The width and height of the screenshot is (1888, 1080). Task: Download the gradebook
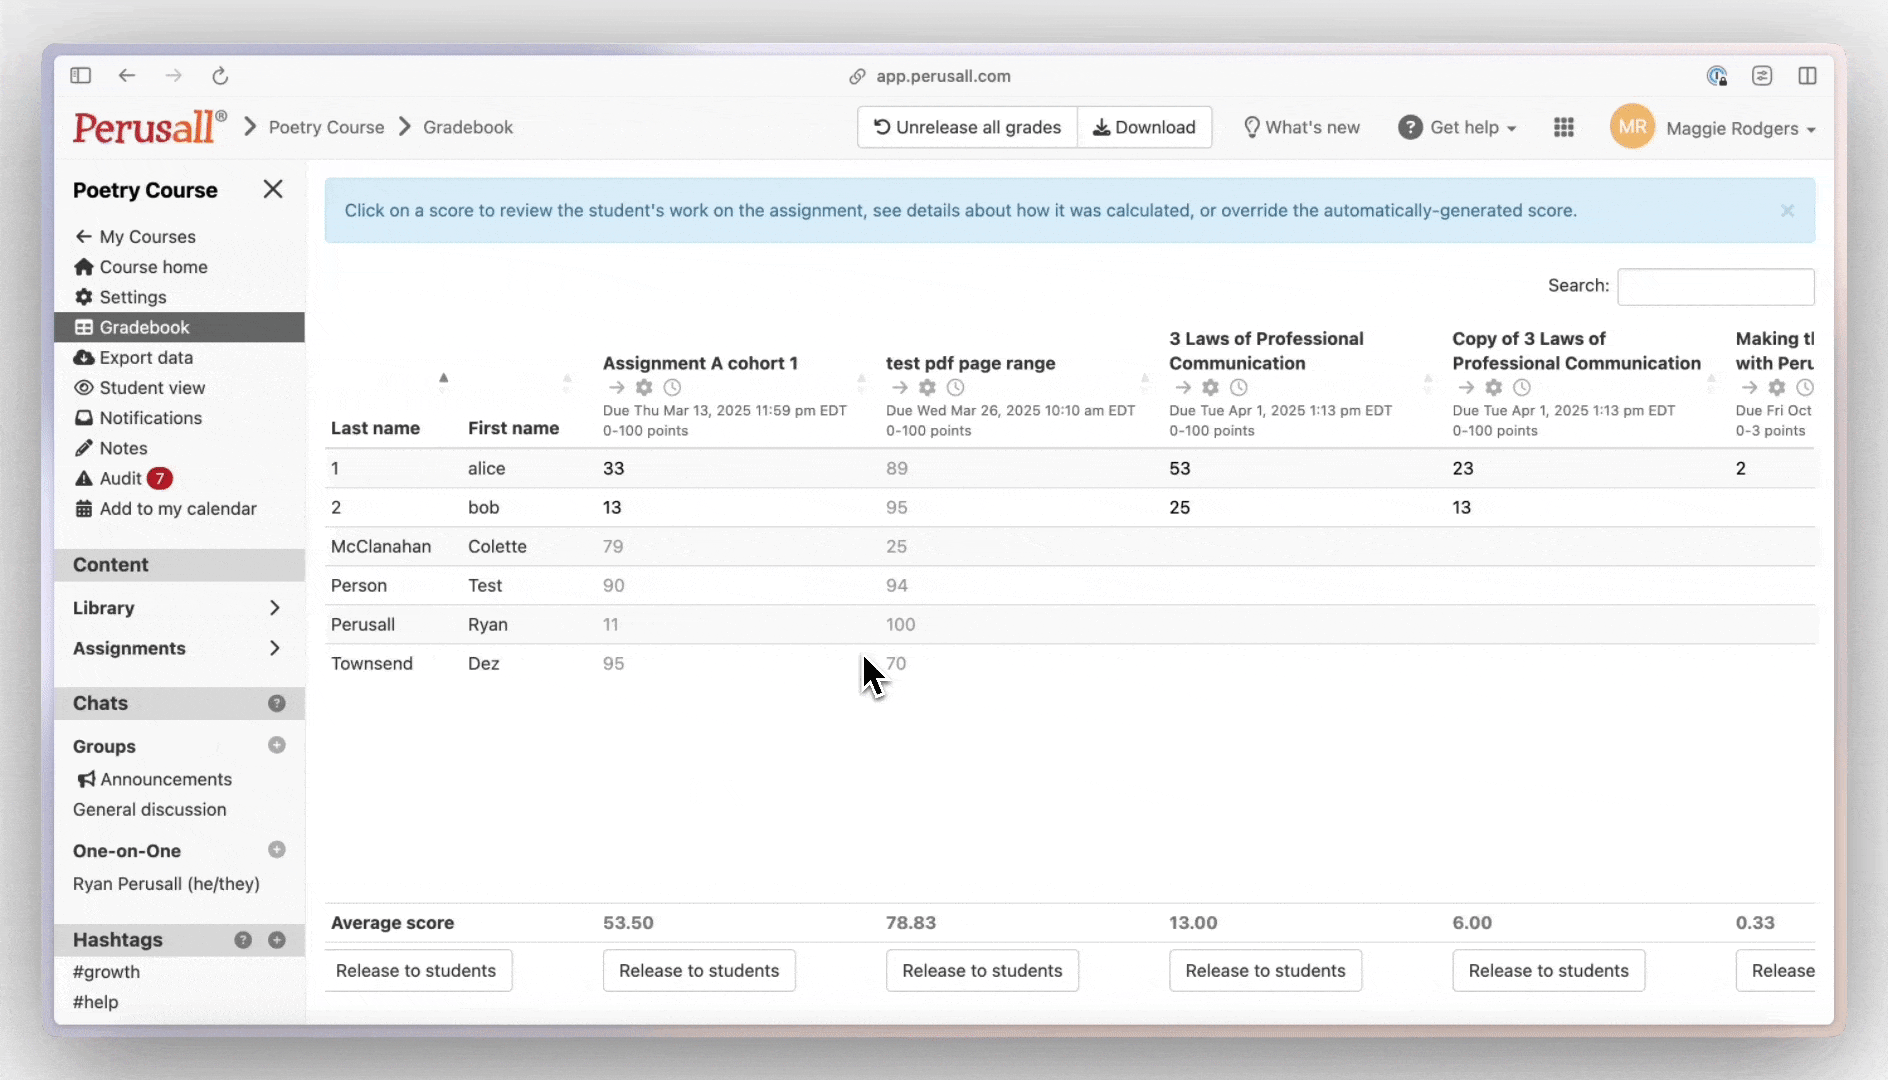click(x=1144, y=127)
